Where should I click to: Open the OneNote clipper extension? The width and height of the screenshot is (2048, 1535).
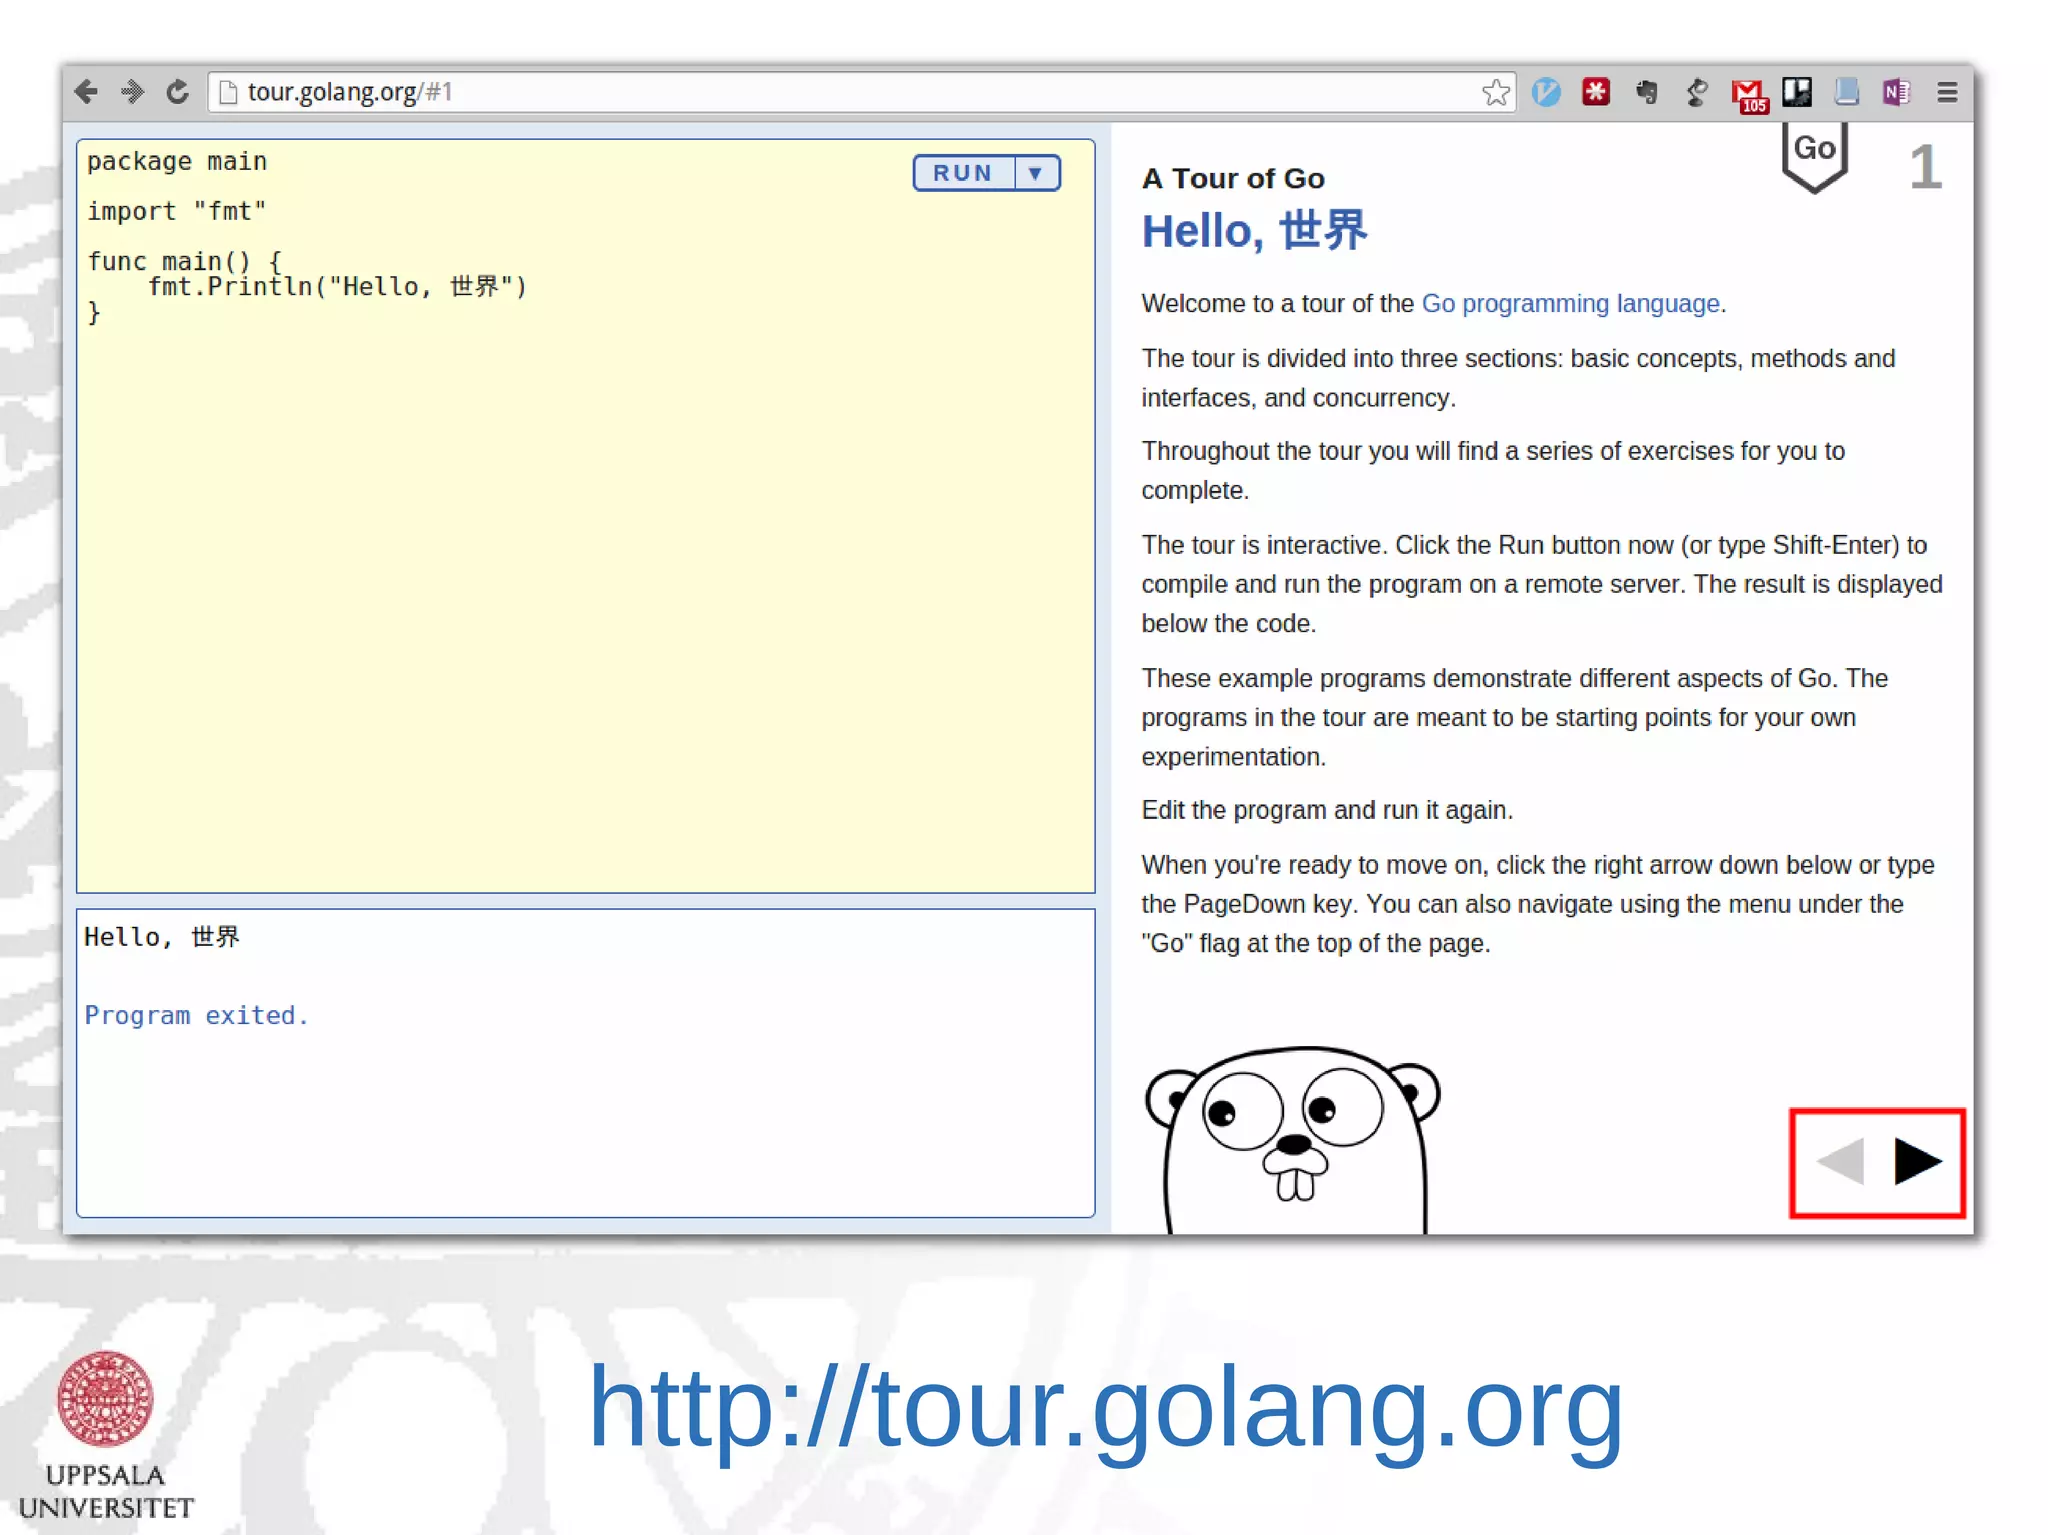click(x=1896, y=92)
